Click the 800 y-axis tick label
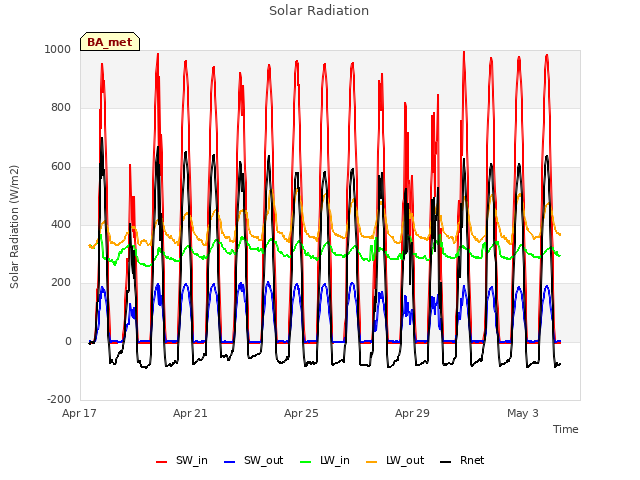Viewport: 640px width, 480px height. tap(61, 108)
